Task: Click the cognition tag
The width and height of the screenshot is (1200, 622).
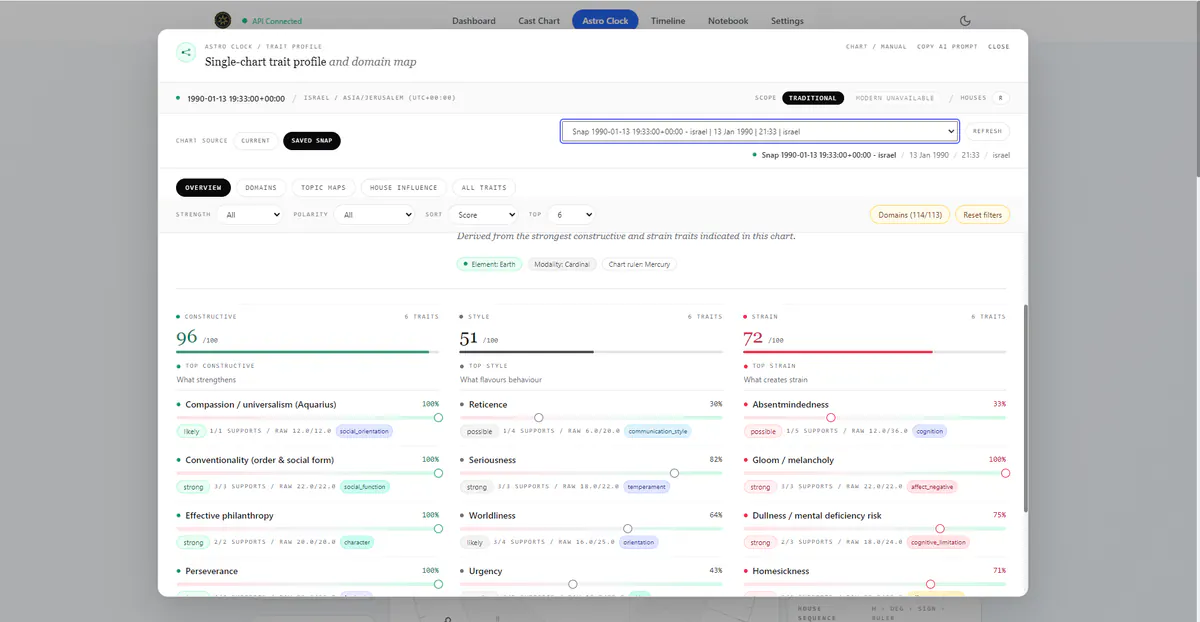Action: [929, 431]
